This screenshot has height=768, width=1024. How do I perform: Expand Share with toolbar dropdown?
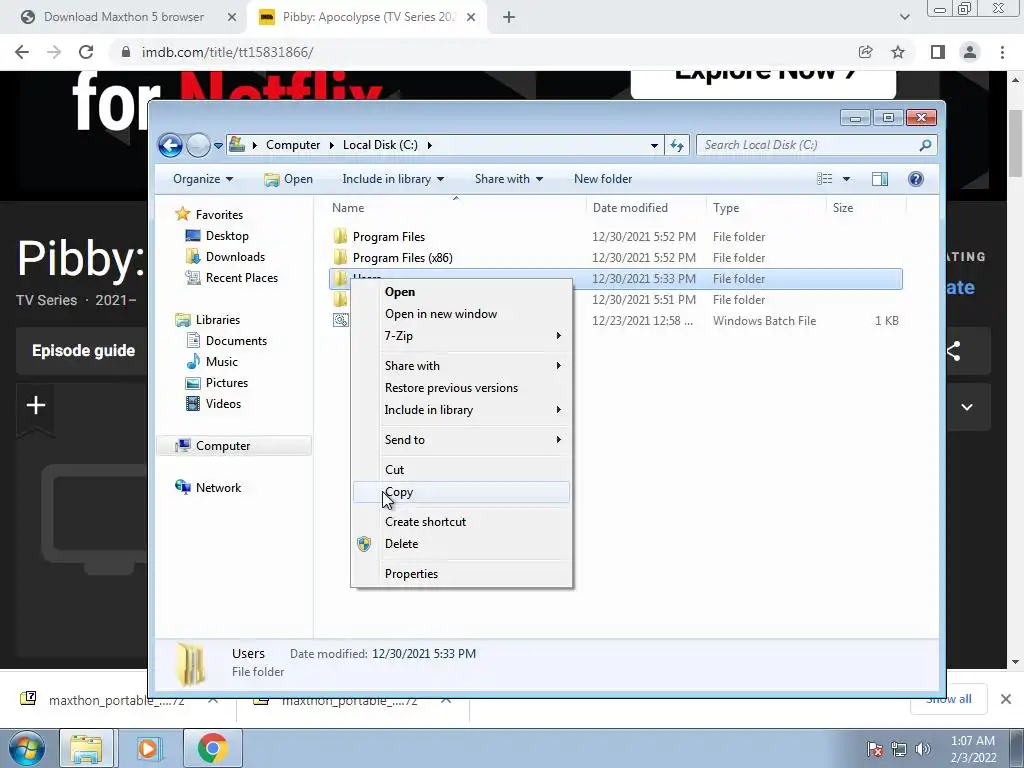pos(509,179)
